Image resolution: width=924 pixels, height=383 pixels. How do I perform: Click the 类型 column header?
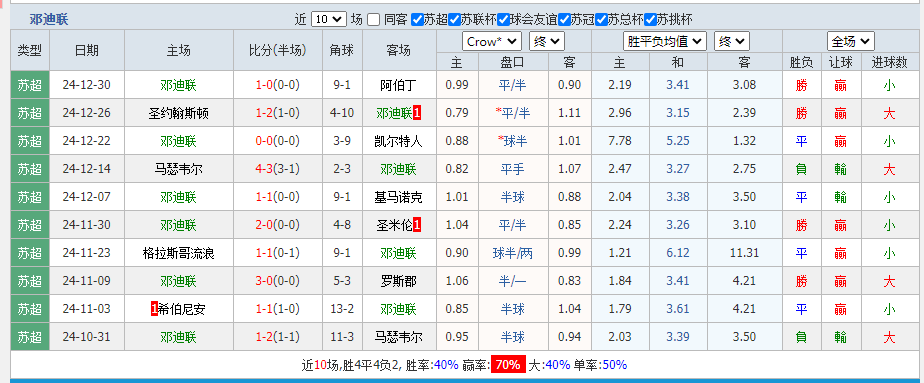(29, 51)
